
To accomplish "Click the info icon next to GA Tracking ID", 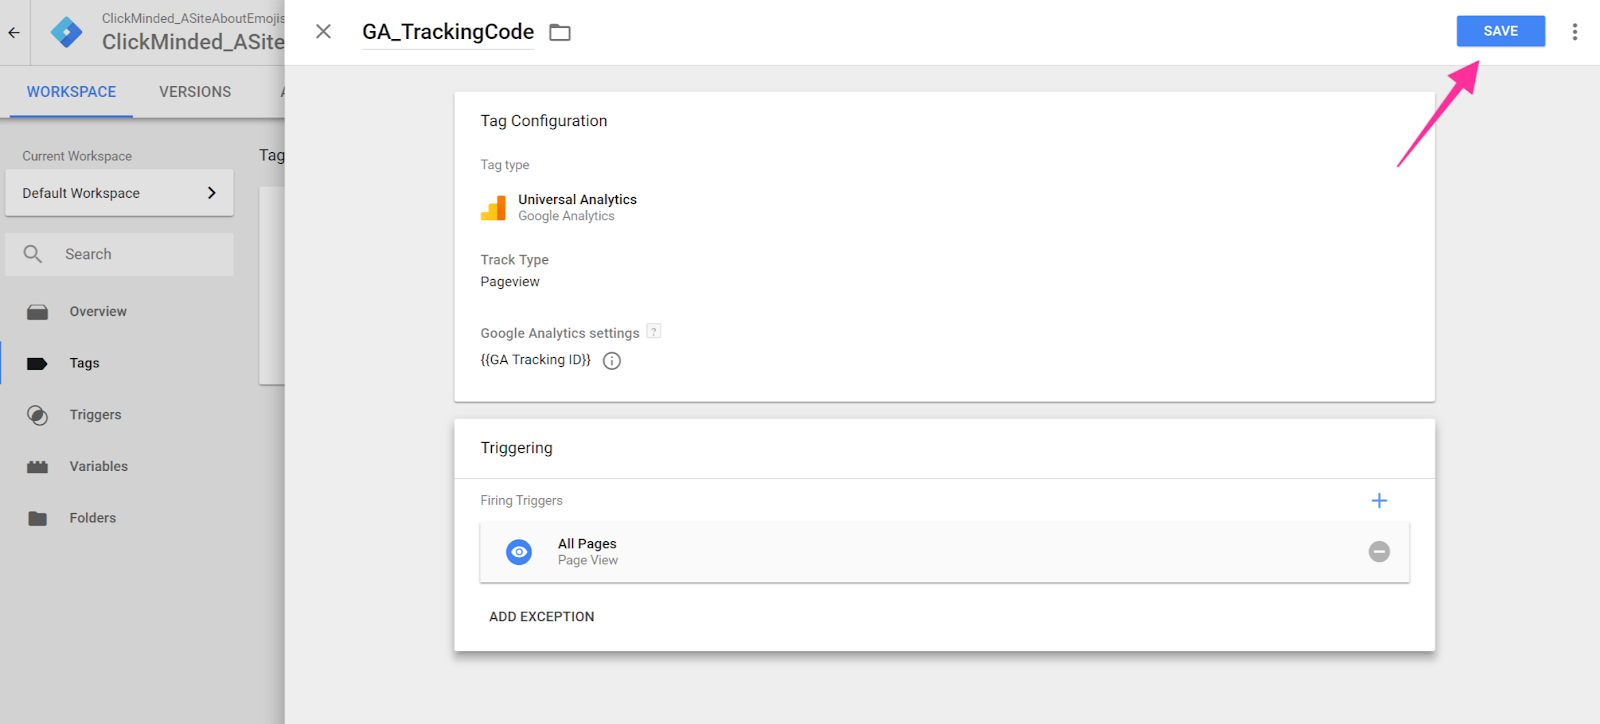I will click(612, 361).
